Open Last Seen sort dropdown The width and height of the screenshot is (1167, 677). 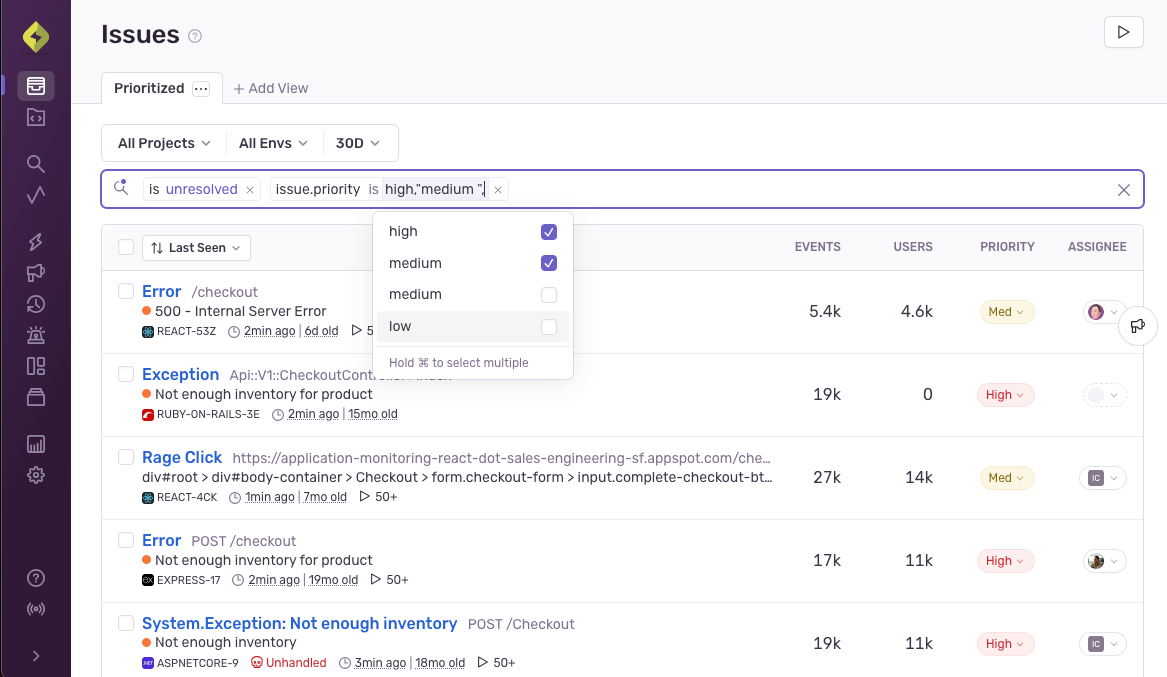196,248
